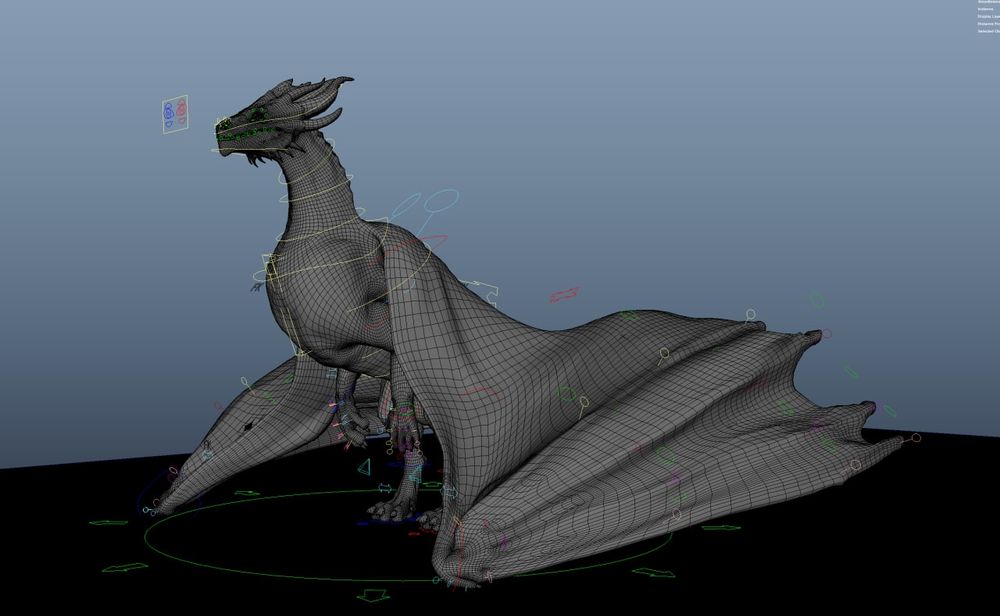Select the small green arrow above the master circle's left side
The height and width of the screenshot is (616, 1000).
tap(247, 493)
